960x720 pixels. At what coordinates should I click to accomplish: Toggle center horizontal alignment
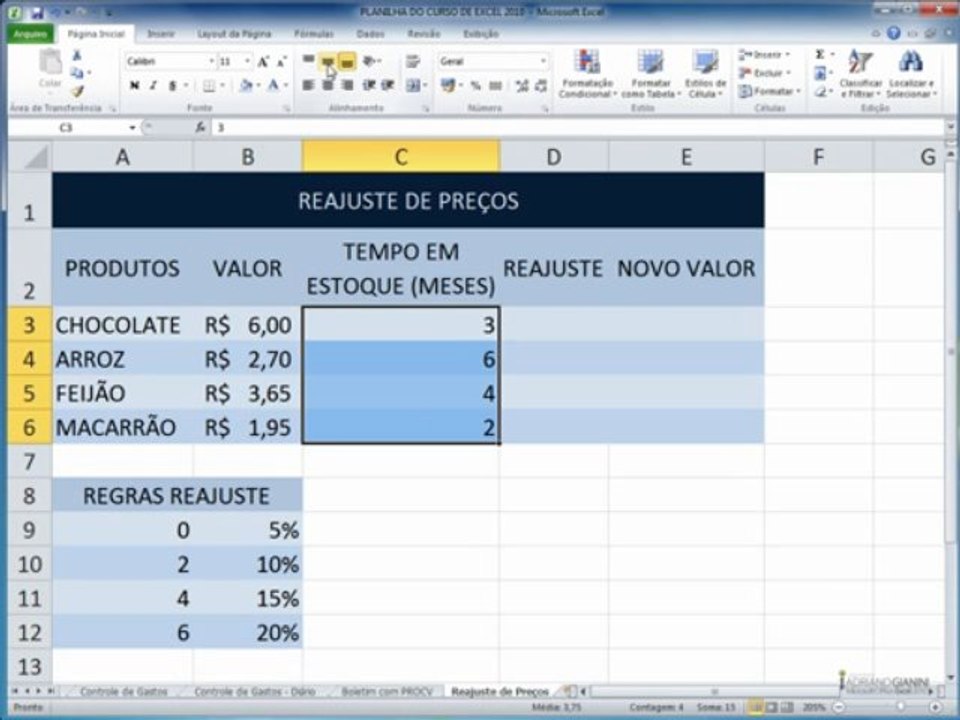[x=328, y=85]
